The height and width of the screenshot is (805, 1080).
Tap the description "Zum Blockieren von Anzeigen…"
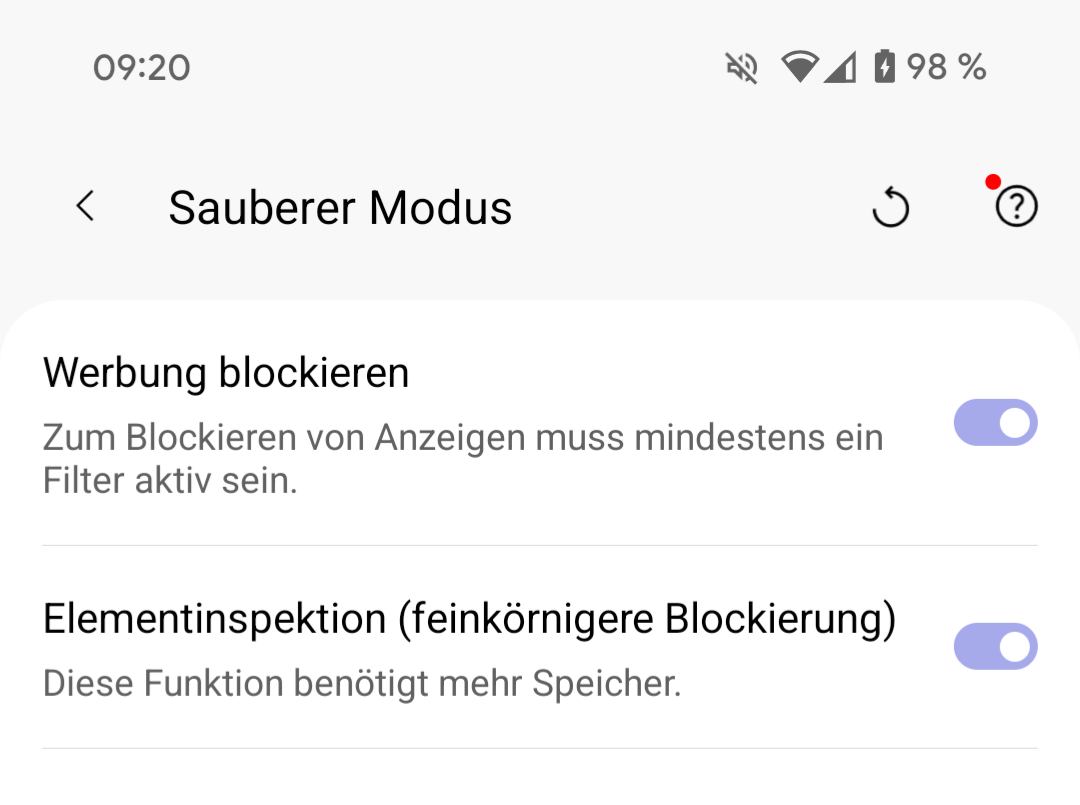point(463,438)
